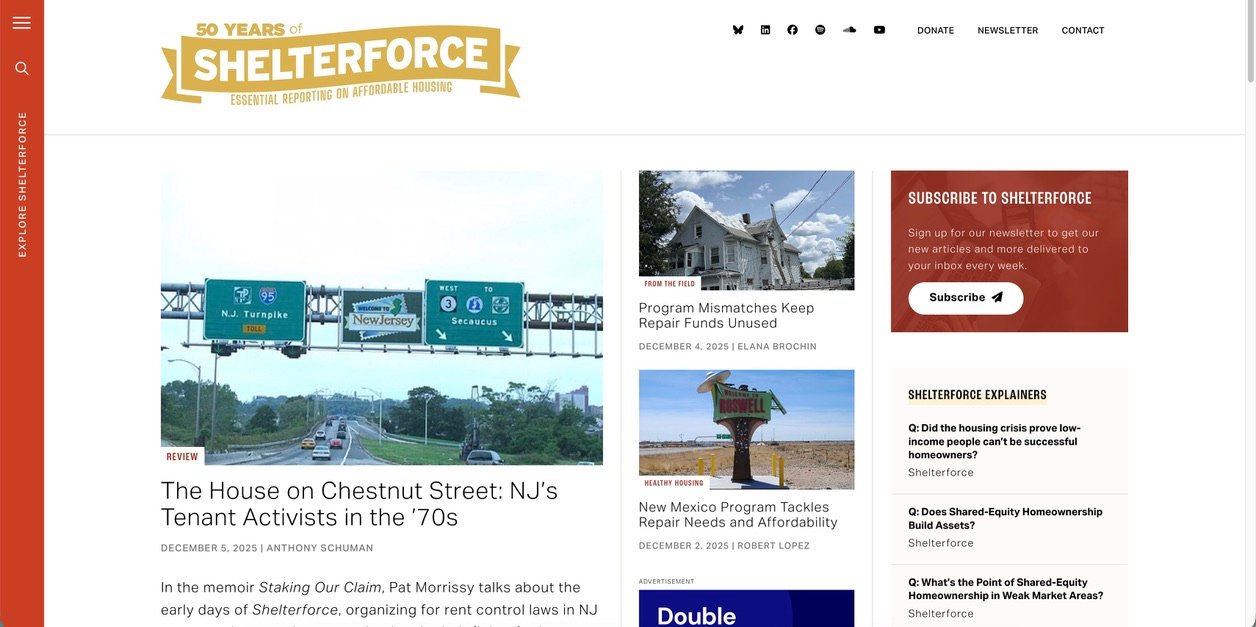Click the Spotify icon
This screenshot has height=627, width=1256.
pyautogui.click(x=820, y=30)
